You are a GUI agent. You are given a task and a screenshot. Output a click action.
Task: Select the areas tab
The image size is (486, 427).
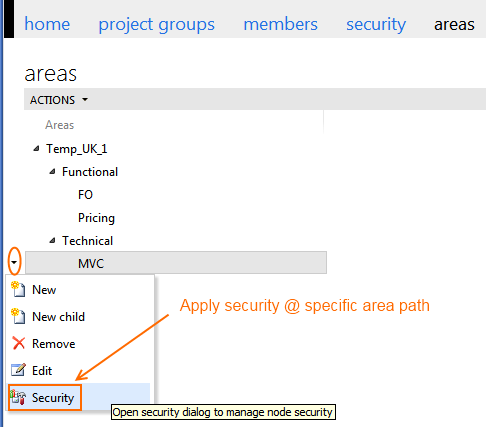(454, 25)
